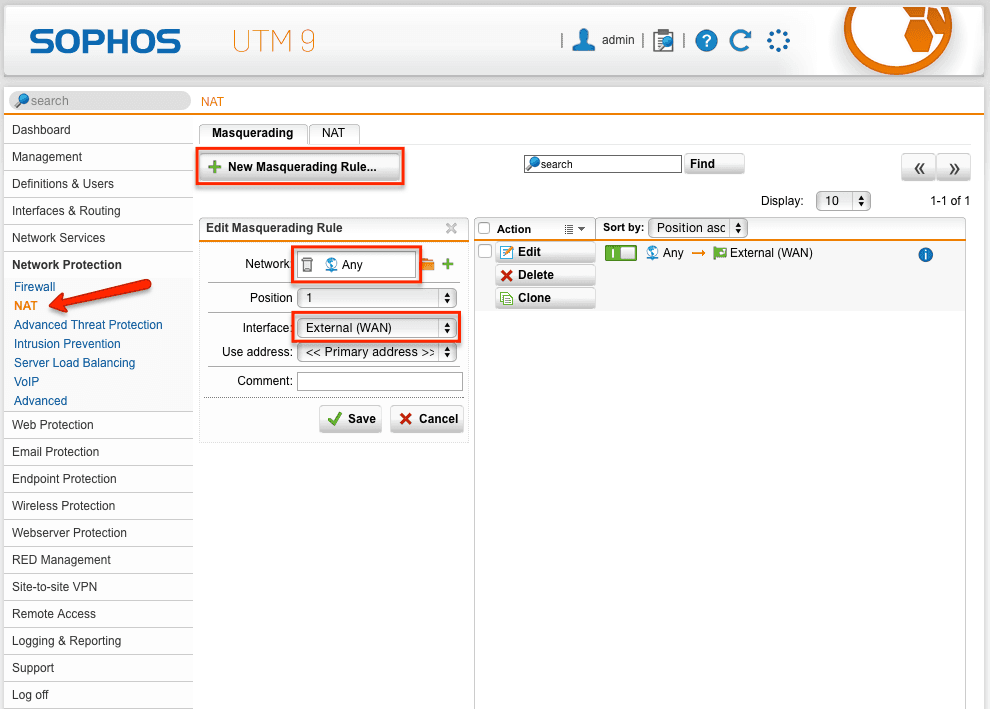Toggle the masquerading rule on/off switch
Image resolution: width=990 pixels, height=709 pixels.
point(621,253)
